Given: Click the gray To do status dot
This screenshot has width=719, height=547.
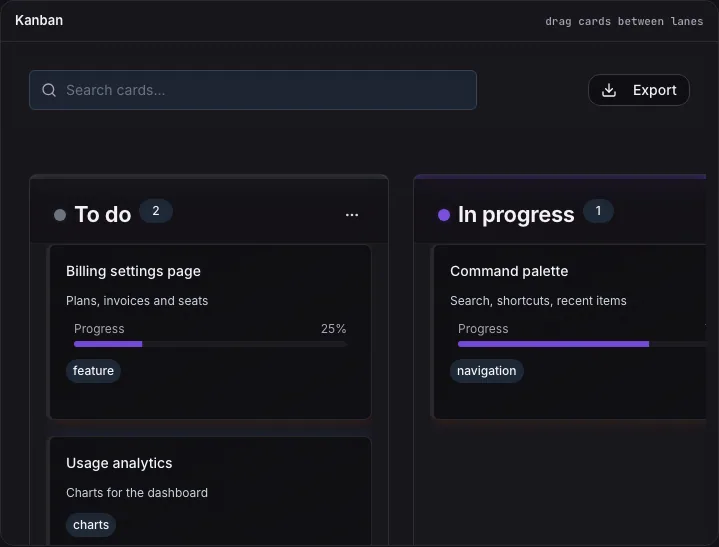Looking at the screenshot, I should 60,215.
